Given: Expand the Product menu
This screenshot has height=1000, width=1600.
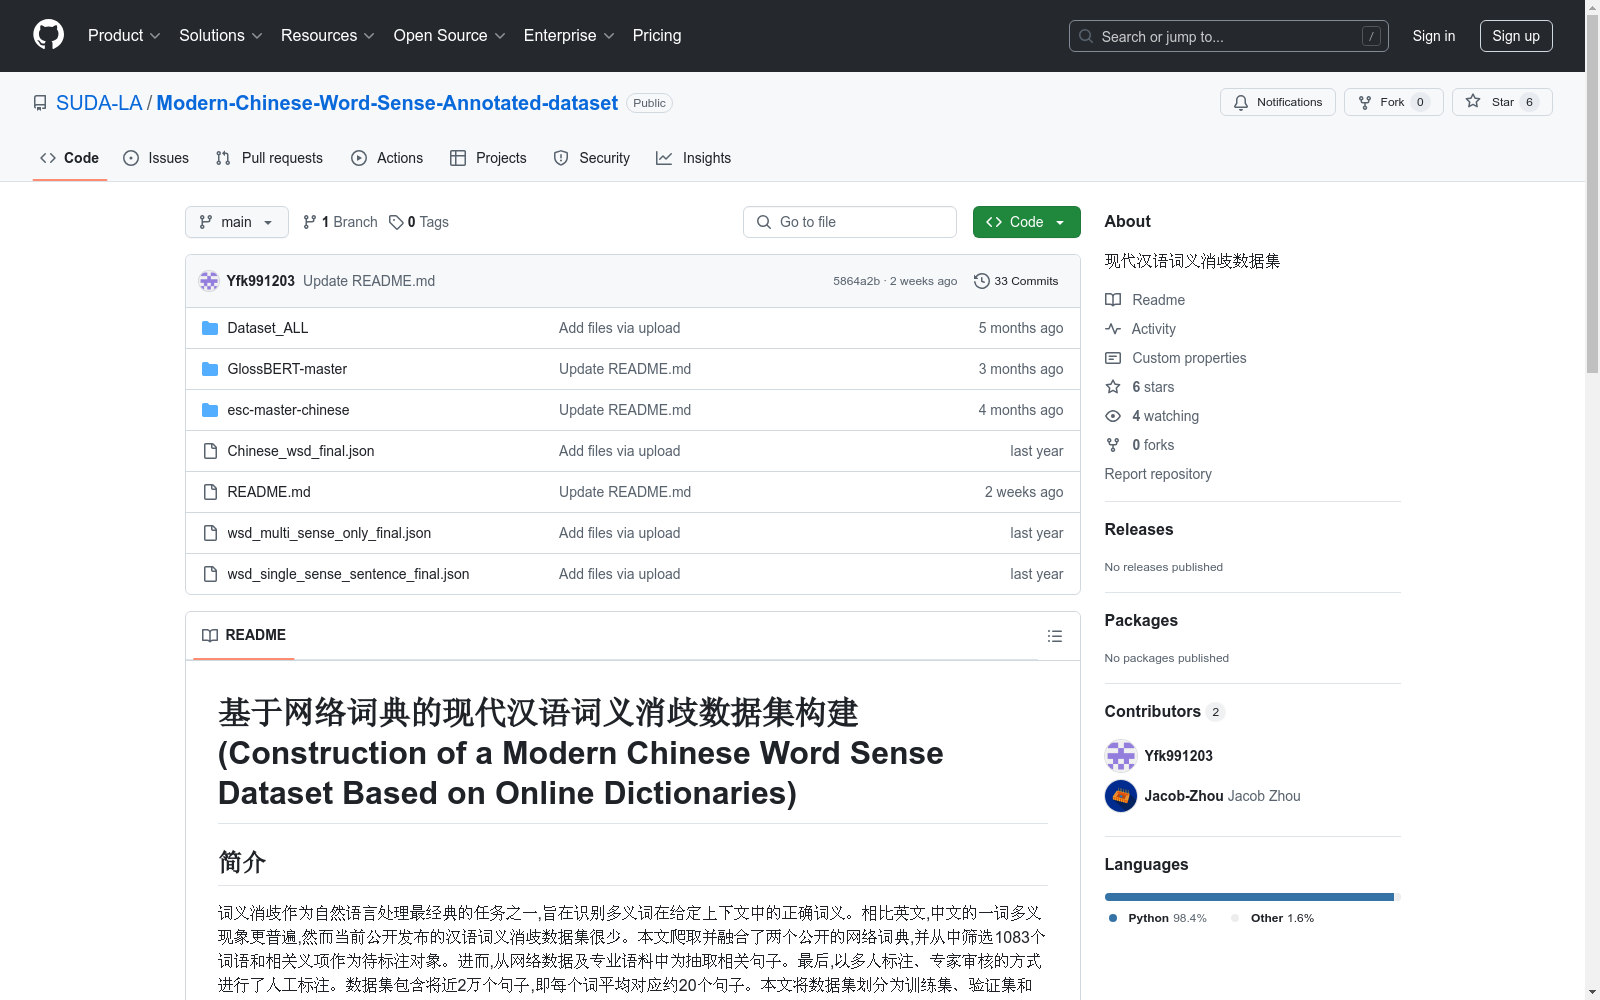Looking at the screenshot, I should click(124, 35).
